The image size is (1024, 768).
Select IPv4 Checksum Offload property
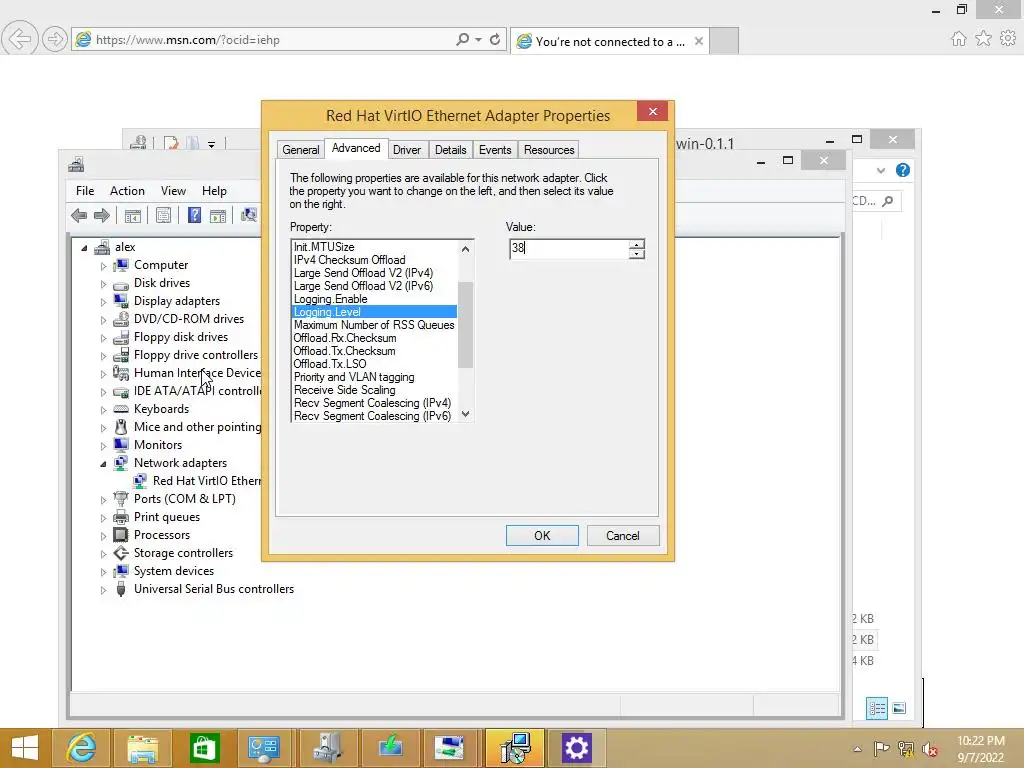(x=374, y=260)
